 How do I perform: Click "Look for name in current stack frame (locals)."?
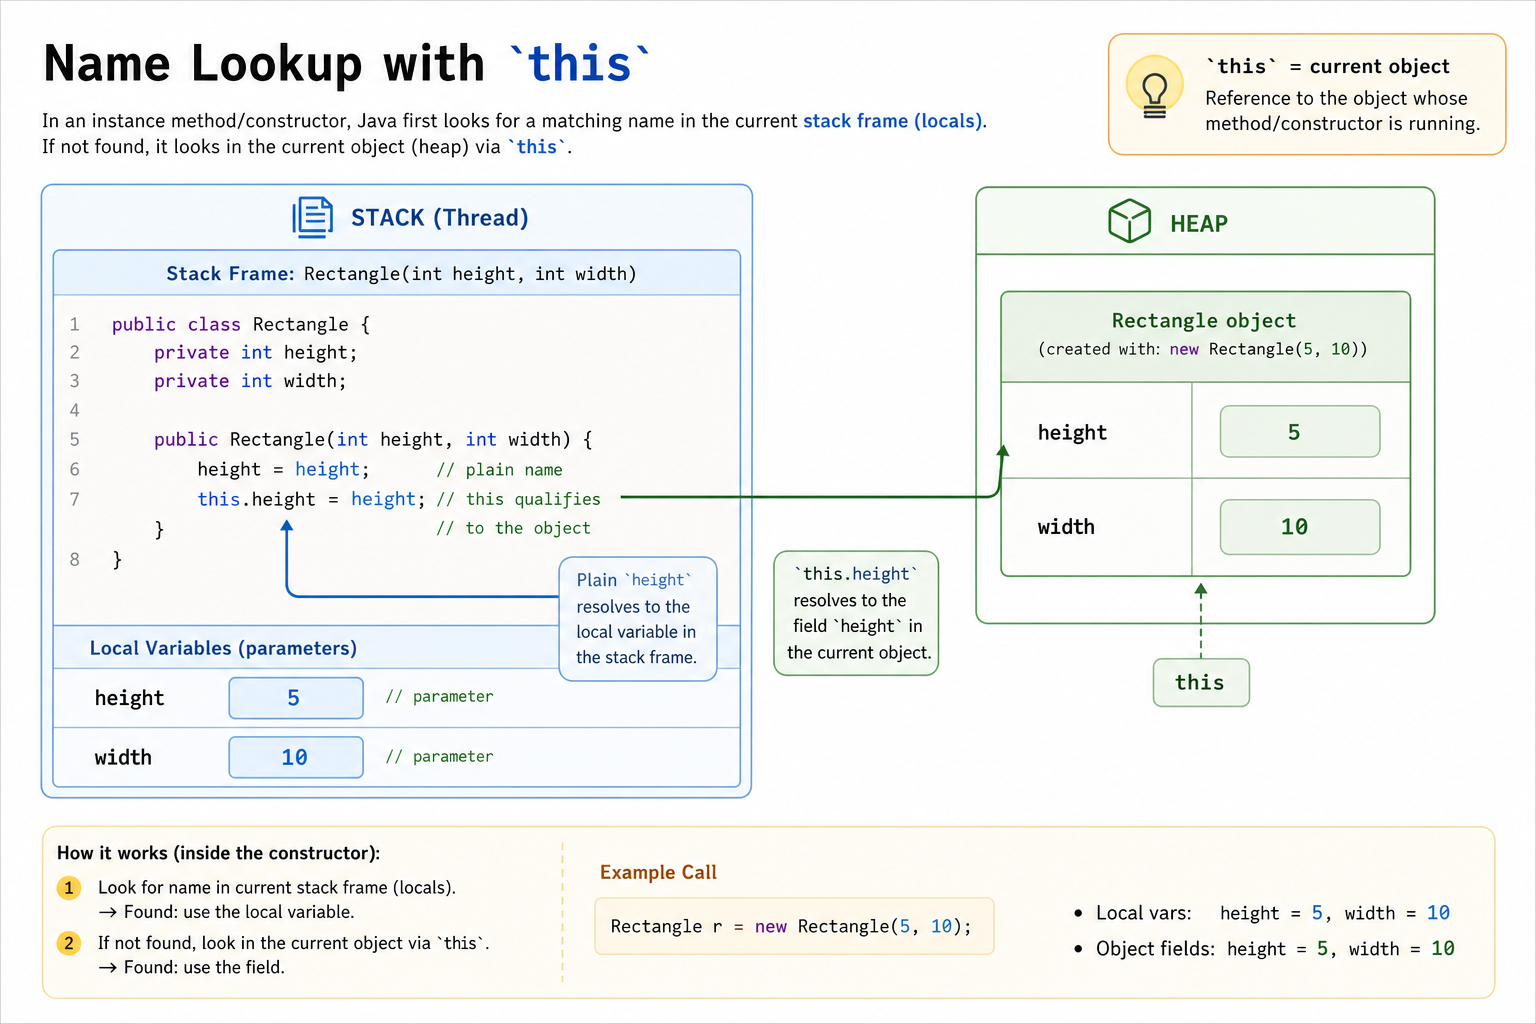point(277,888)
